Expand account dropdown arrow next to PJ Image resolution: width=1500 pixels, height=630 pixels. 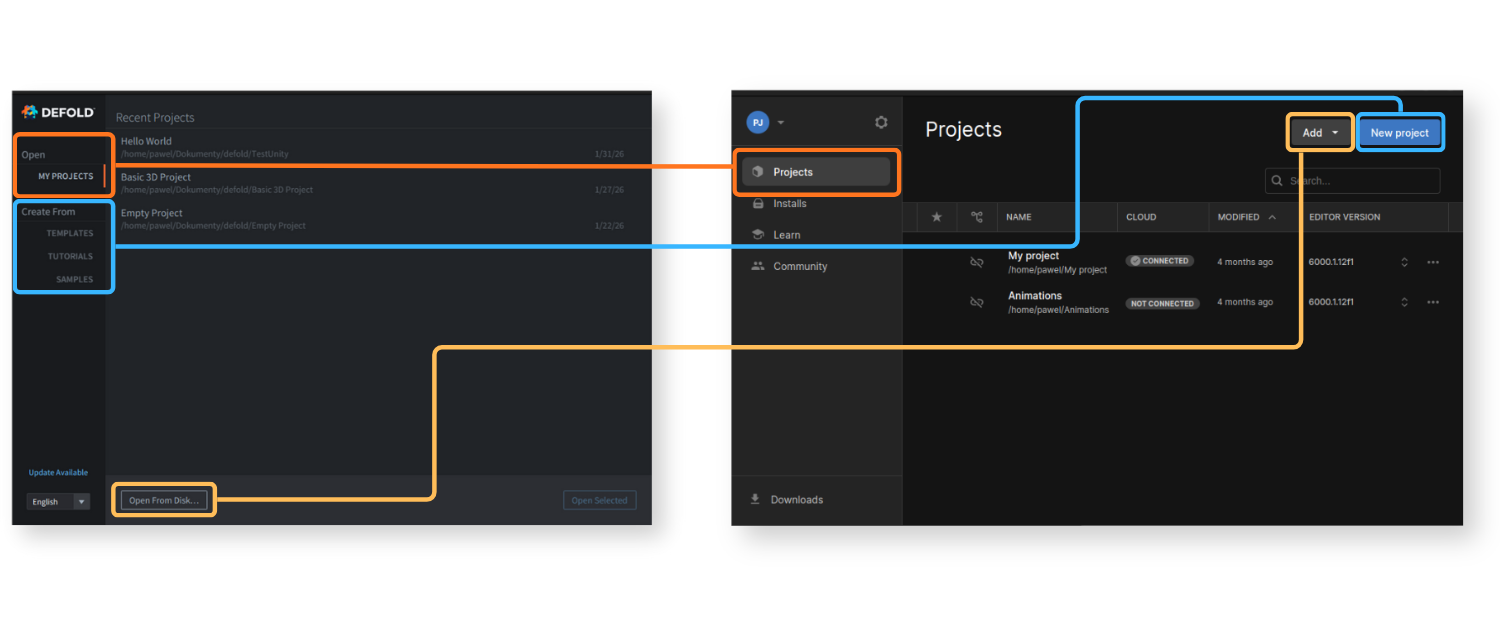[781, 123]
